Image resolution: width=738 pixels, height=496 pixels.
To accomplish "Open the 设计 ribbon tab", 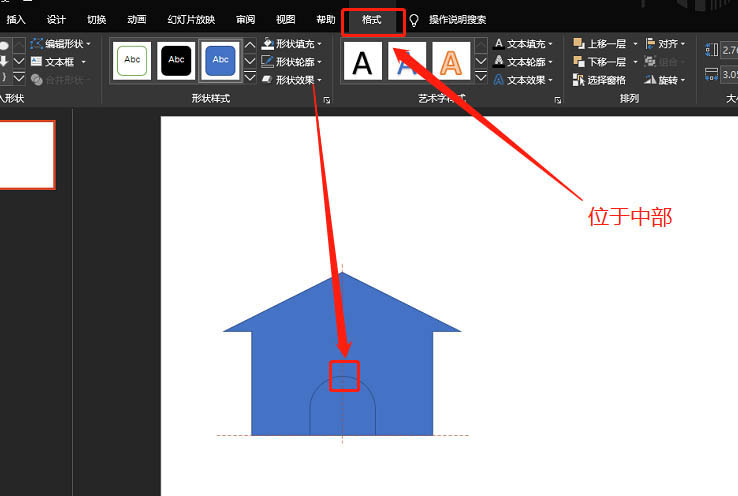I will [x=56, y=20].
